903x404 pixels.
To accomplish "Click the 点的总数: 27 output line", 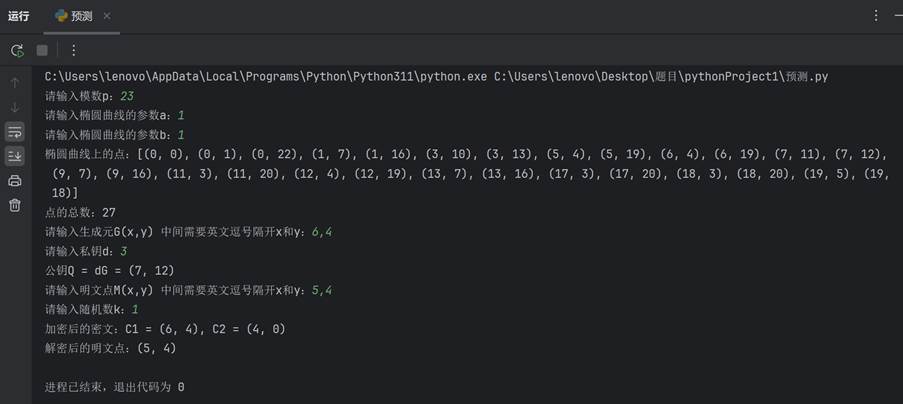I will [81, 212].
